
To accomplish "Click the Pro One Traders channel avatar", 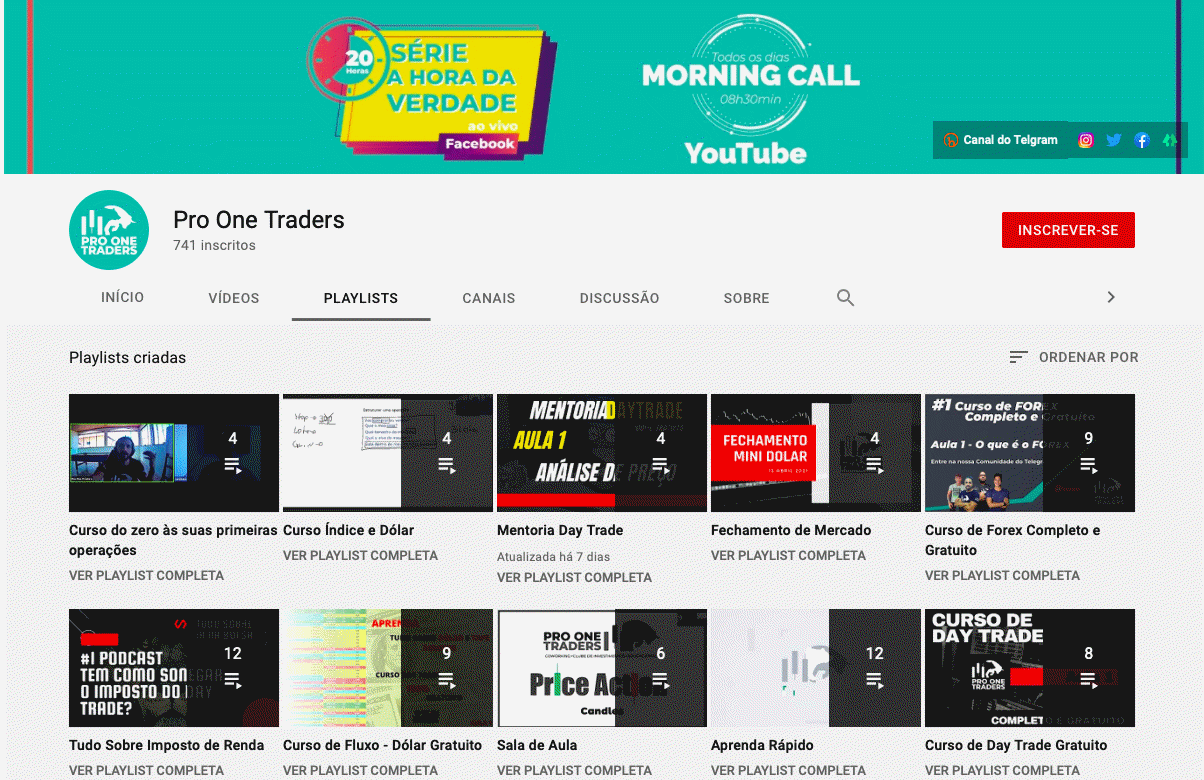I will (109, 230).
